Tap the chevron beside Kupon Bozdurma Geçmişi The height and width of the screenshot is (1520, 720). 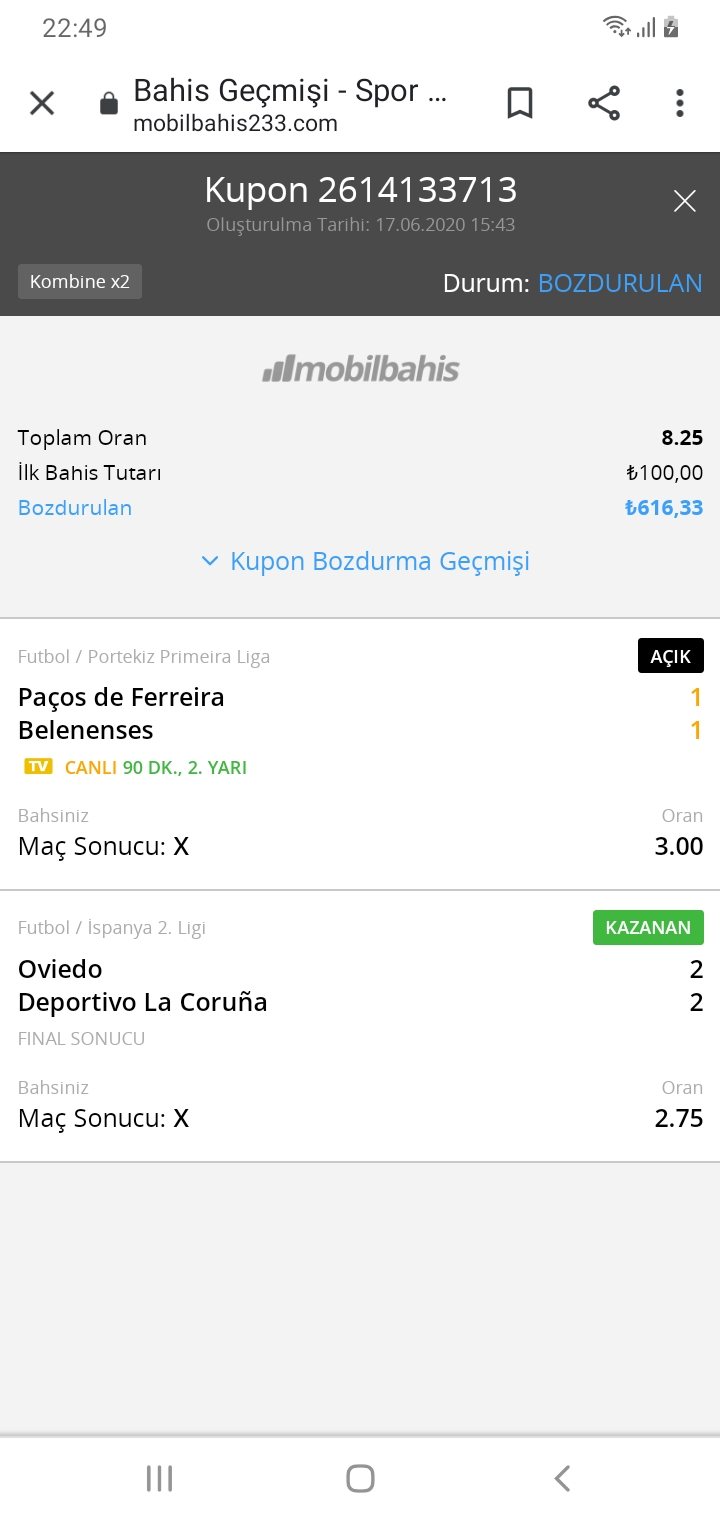209,561
